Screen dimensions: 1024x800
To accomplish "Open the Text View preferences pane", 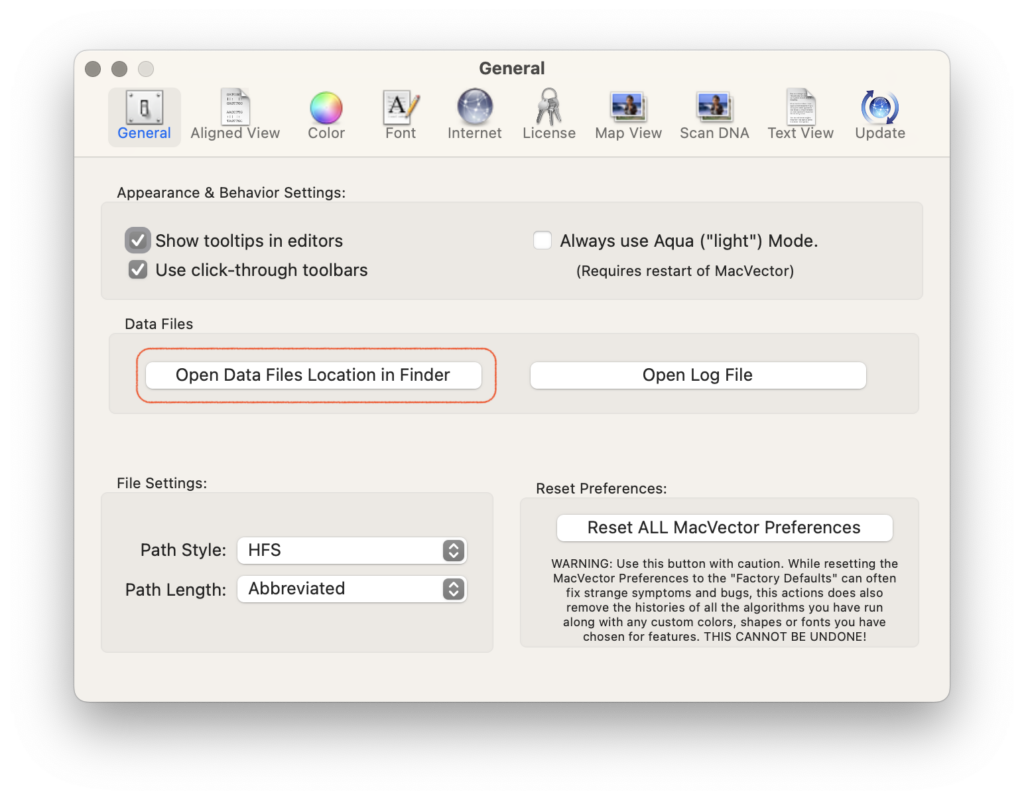I will (x=800, y=116).
